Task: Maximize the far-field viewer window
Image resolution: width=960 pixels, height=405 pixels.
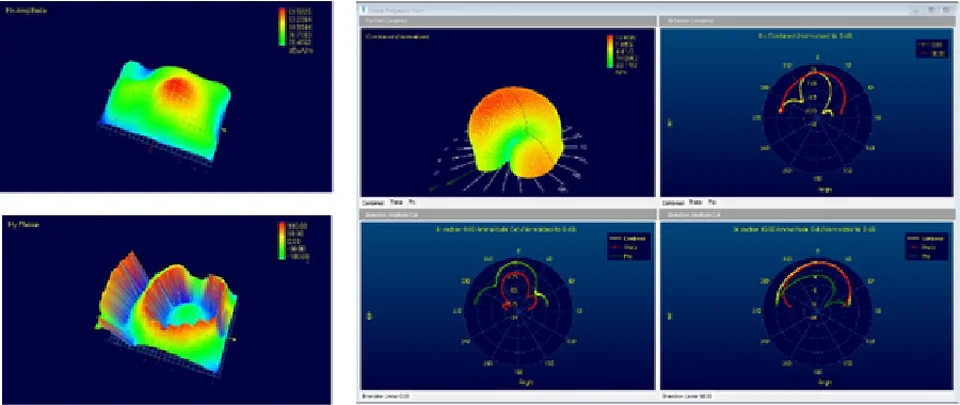Action: click(x=932, y=8)
